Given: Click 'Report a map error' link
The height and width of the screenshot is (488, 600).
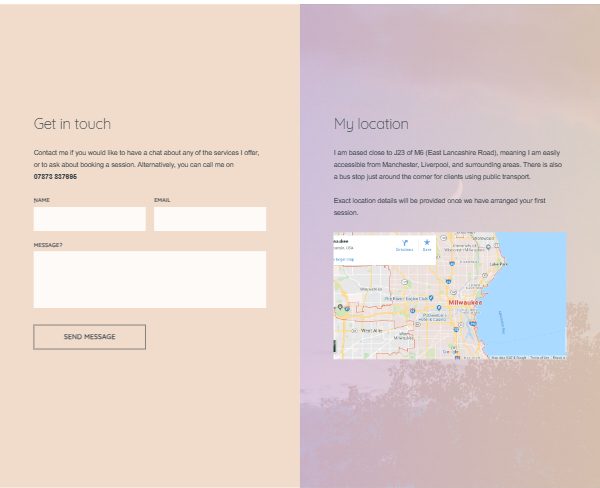Looking at the screenshot, I should tap(559, 357).
